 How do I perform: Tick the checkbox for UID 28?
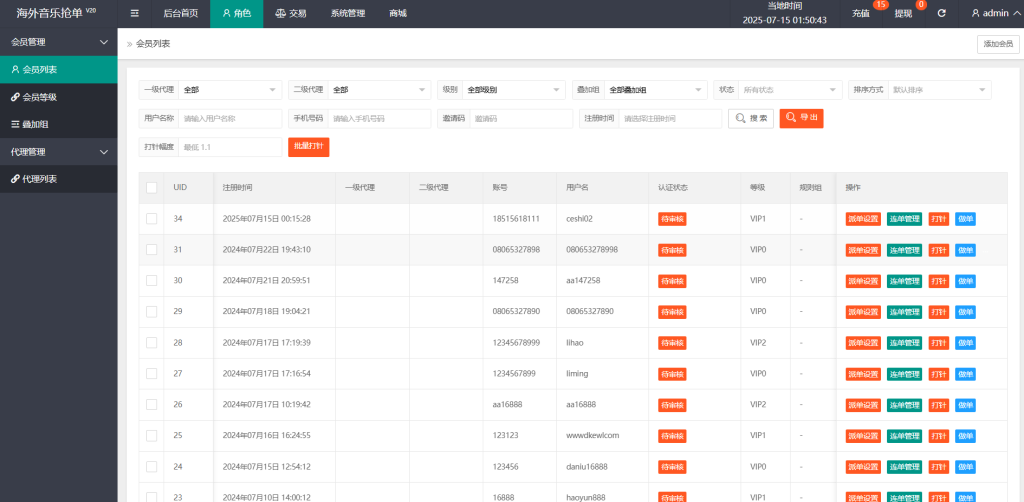pyautogui.click(x=152, y=342)
